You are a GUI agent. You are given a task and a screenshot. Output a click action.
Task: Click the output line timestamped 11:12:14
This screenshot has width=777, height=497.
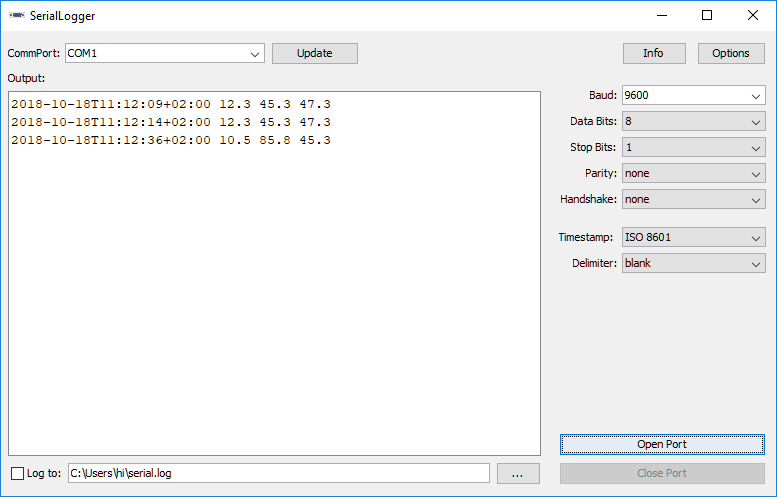(x=171, y=122)
